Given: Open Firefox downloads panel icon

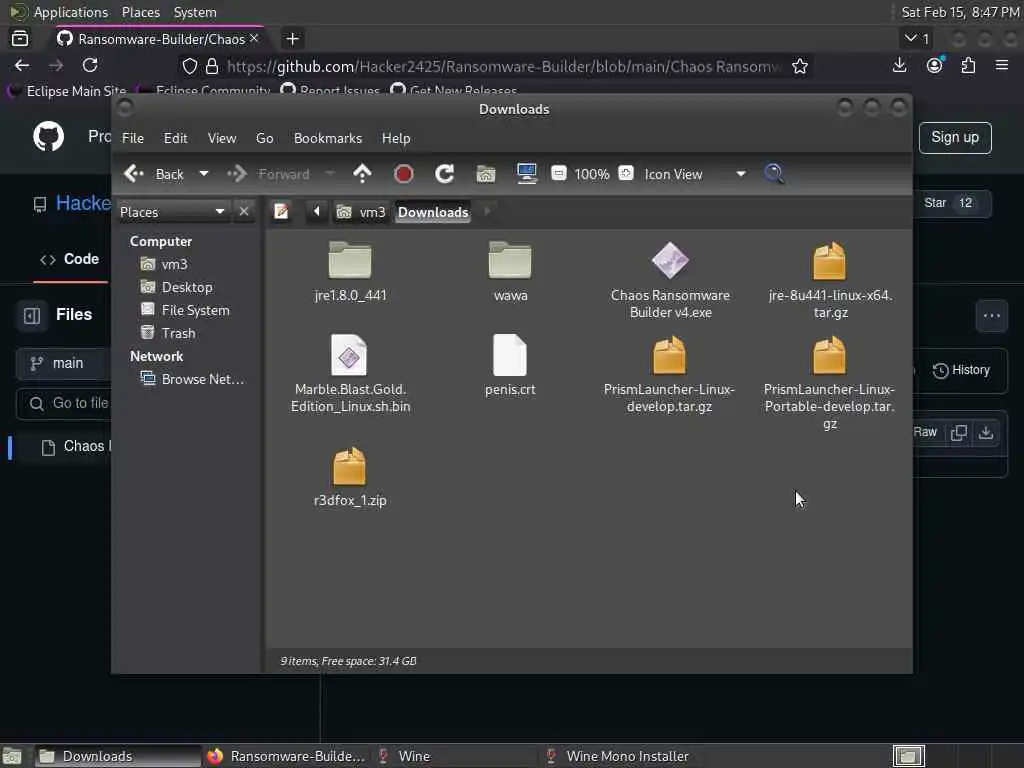Looking at the screenshot, I should 899,65.
